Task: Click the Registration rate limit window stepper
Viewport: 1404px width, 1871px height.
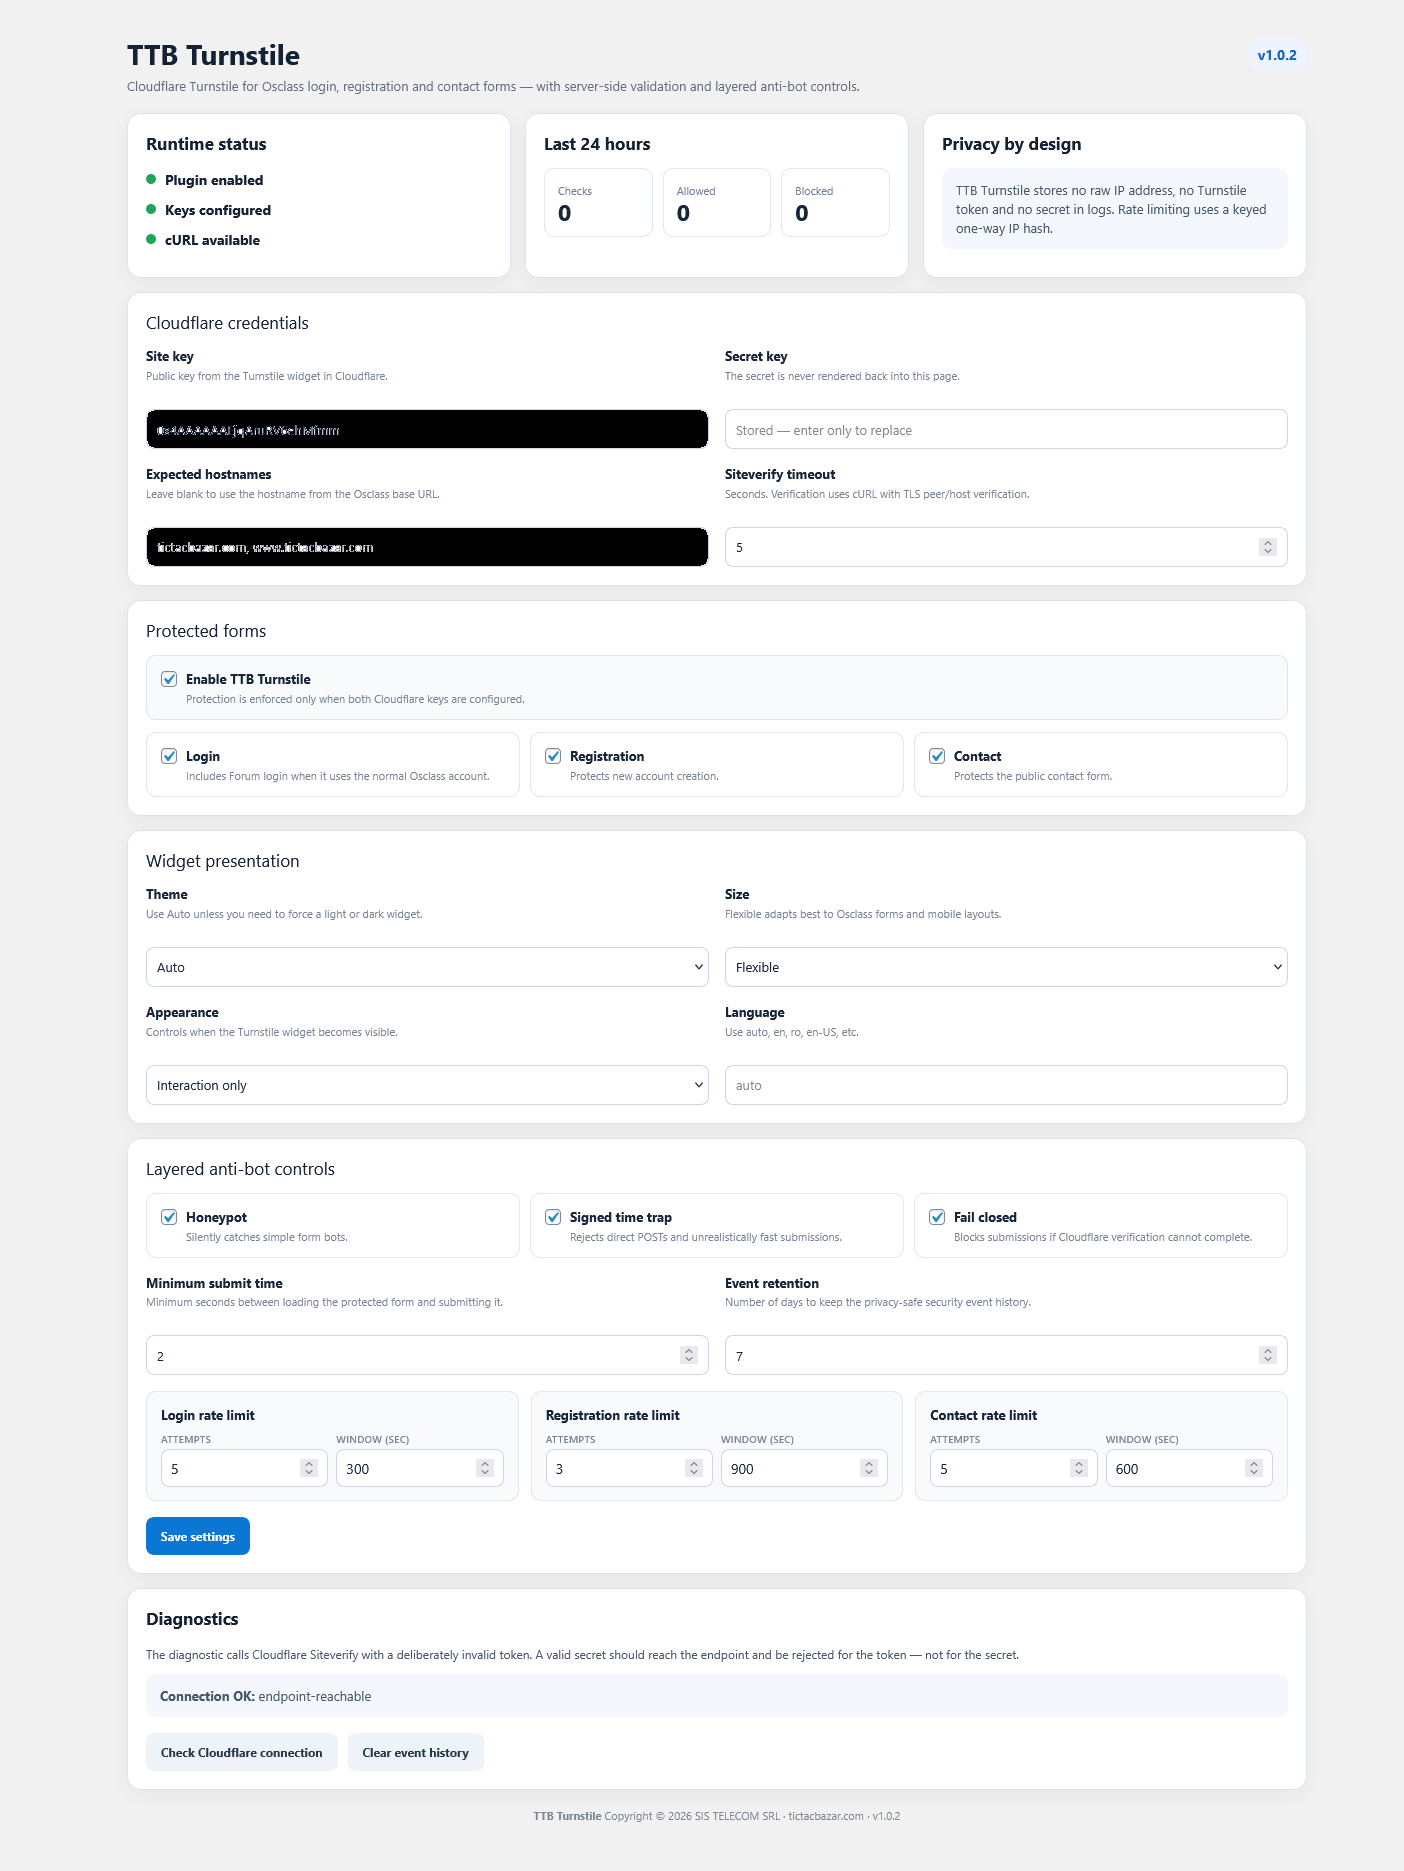Action: (x=869, y=1468)
